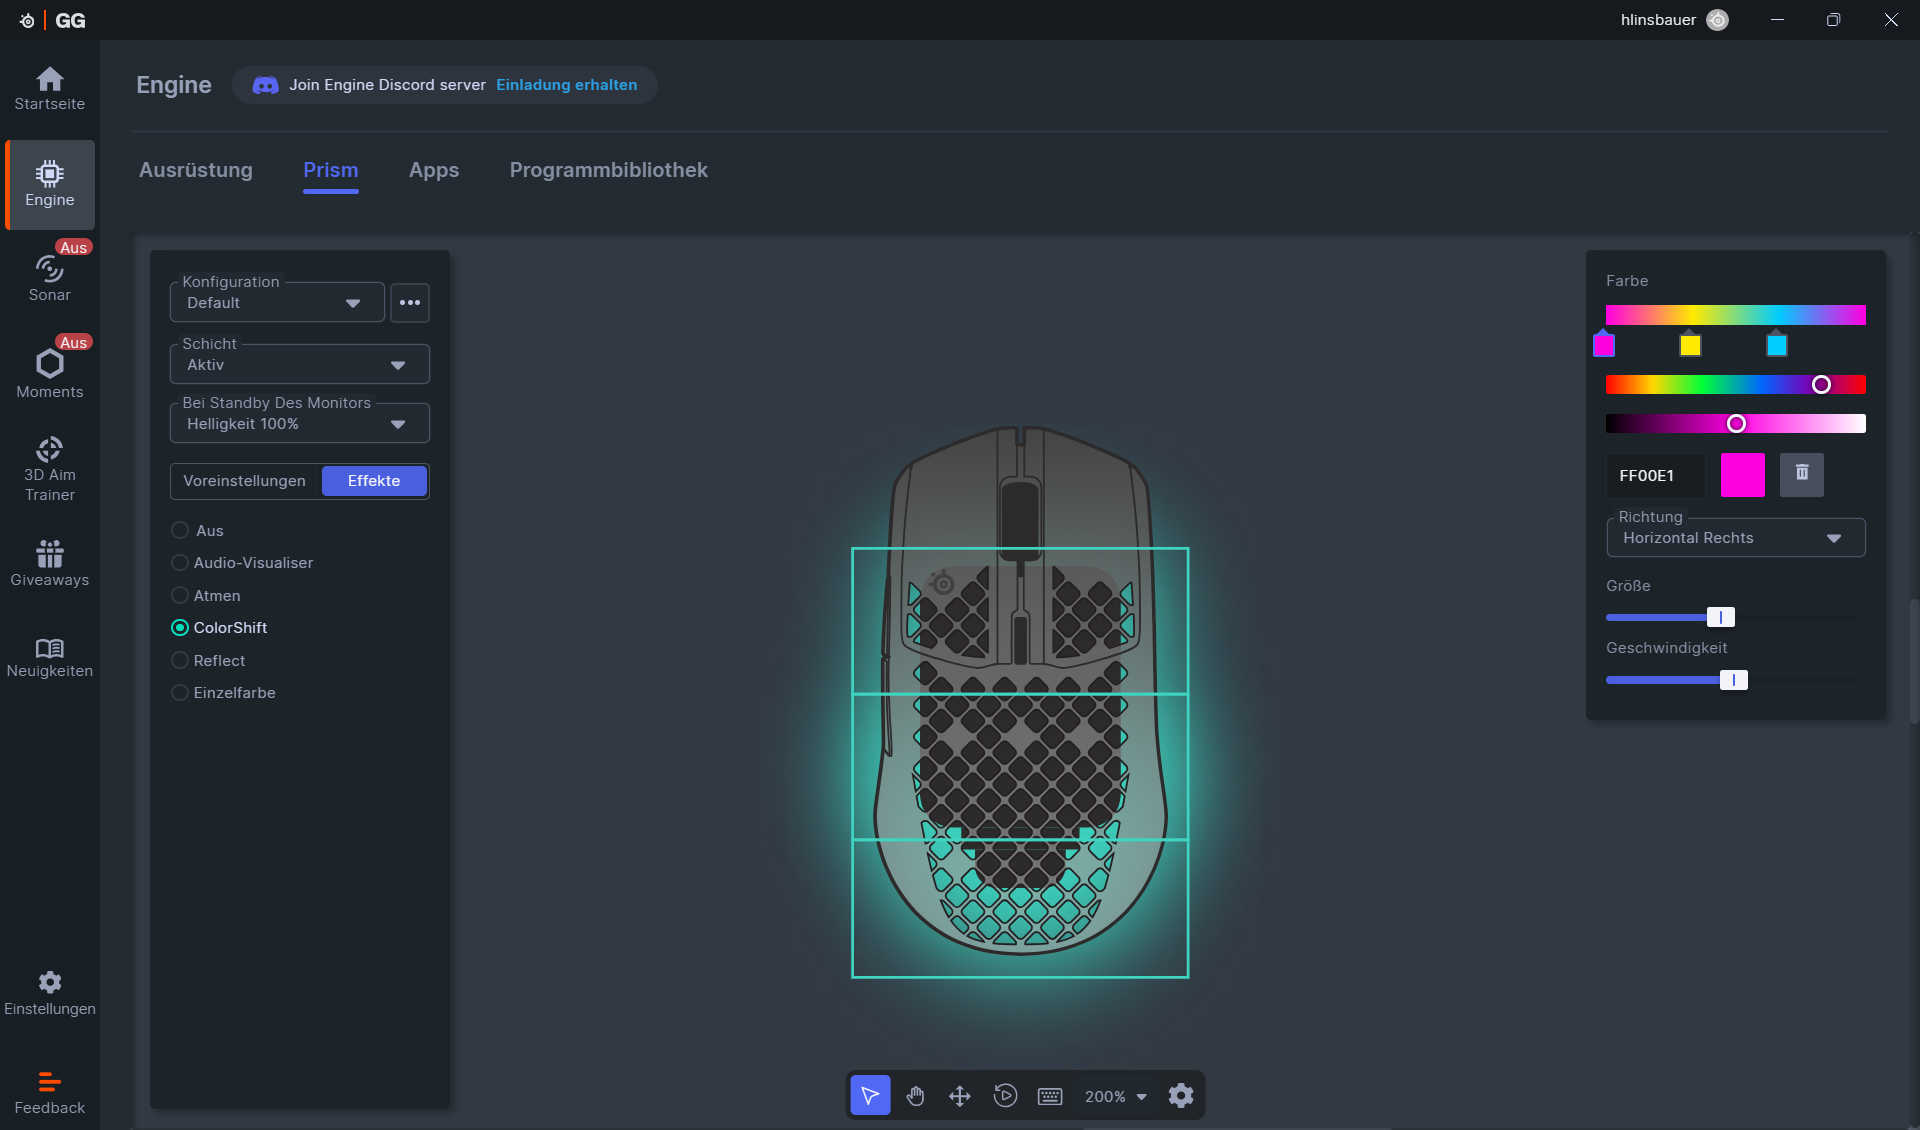Click the play preview icon in toolbar

pos(1005,1096)
